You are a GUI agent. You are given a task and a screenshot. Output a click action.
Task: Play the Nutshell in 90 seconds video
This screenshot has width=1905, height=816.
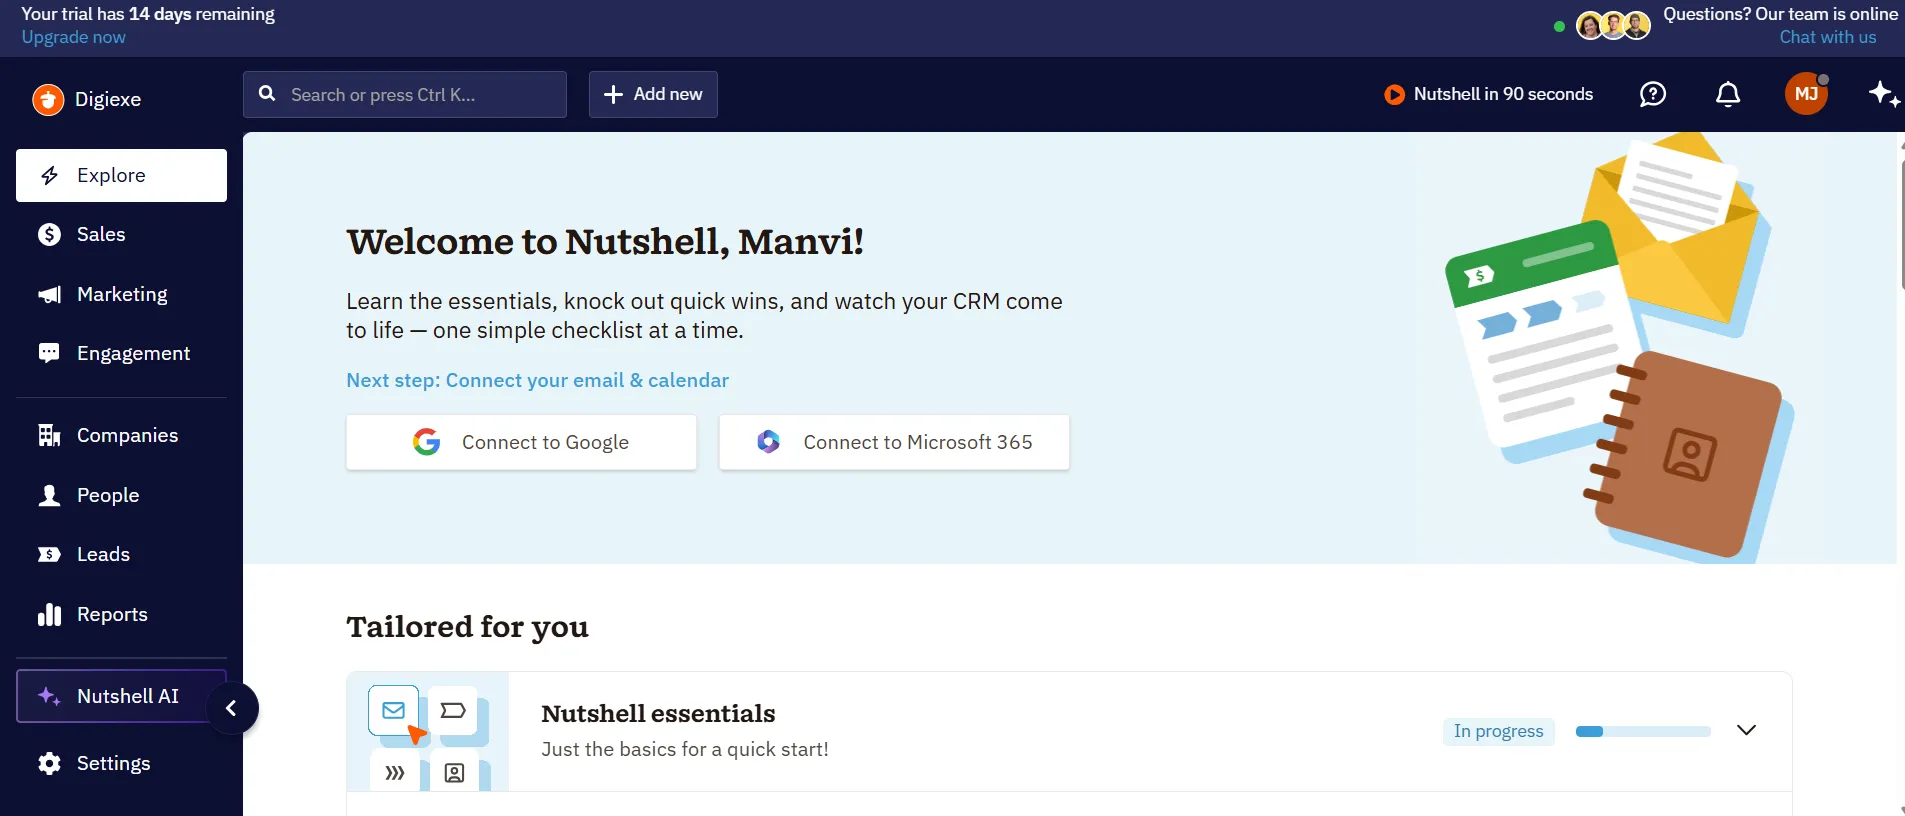click(x=1489, y=94)
